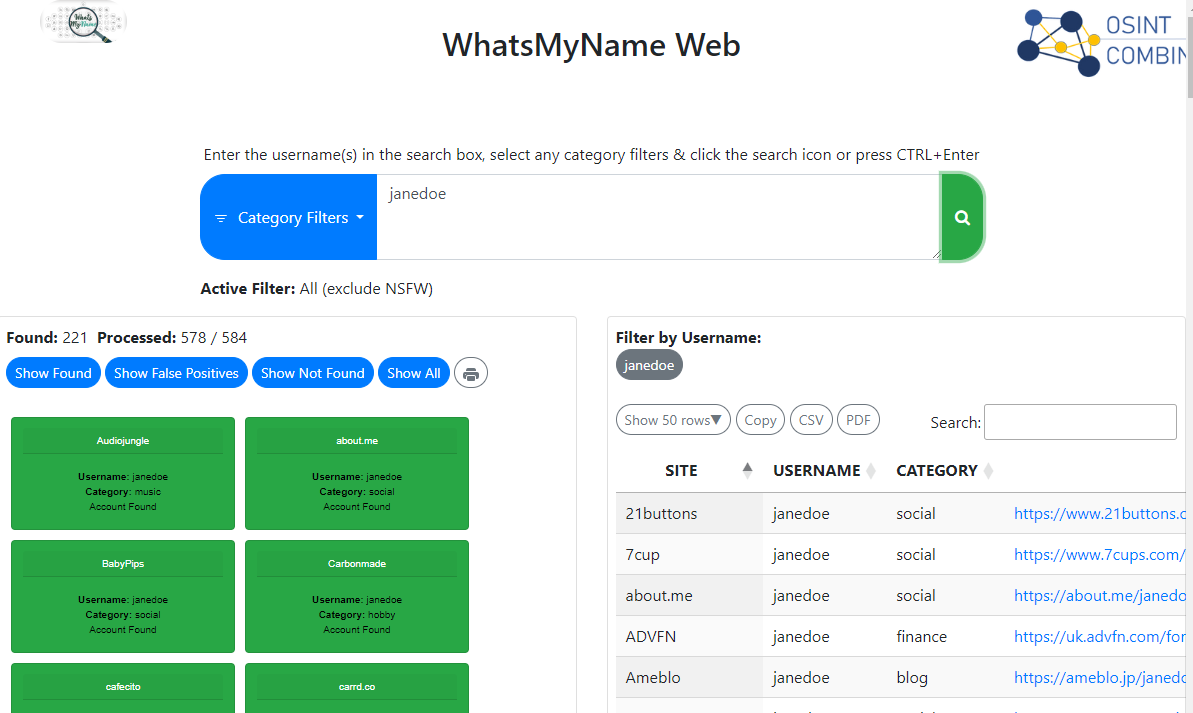The height and width of the screenshot is (713, 1193).
Task: Open the 7cups profile link
Action: point(1099,555)
